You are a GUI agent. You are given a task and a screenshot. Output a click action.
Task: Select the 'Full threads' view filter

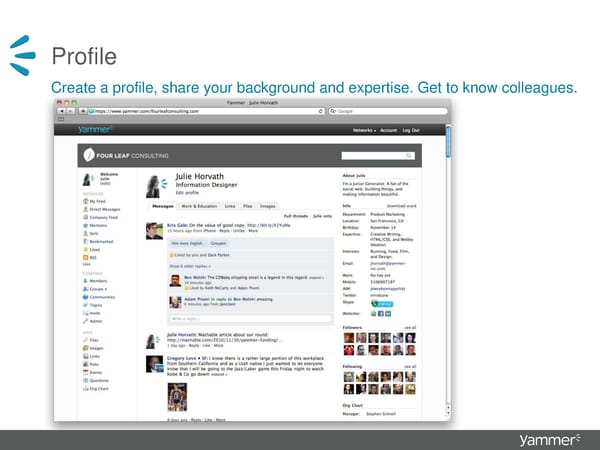[x=296, y=216]
